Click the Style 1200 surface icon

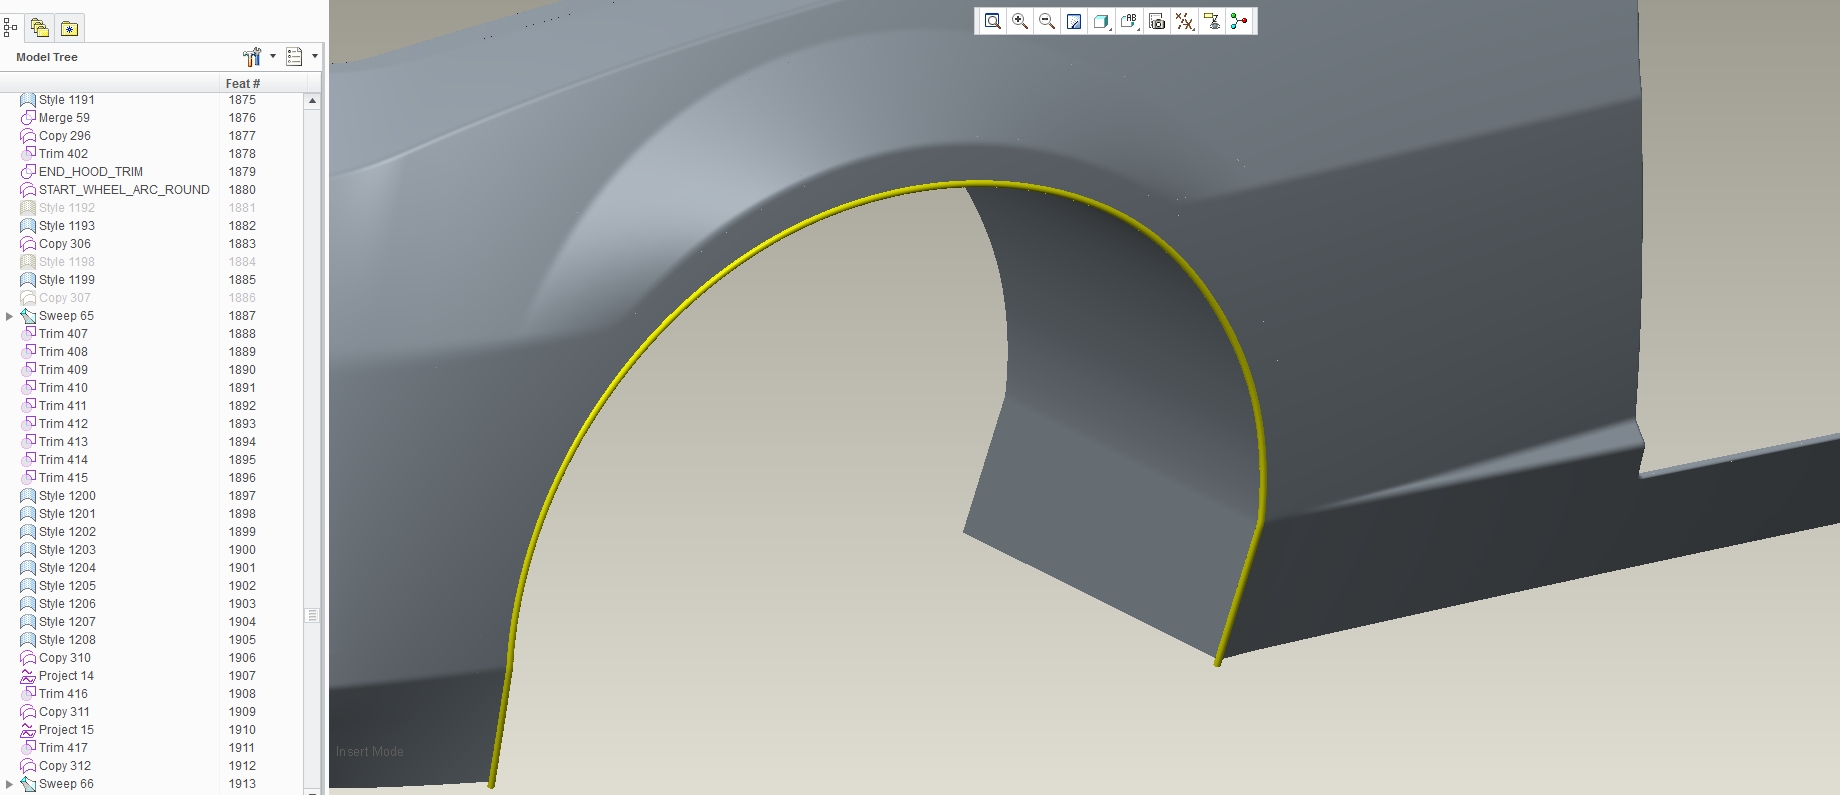pyautogui.click(x=28, y=496)
